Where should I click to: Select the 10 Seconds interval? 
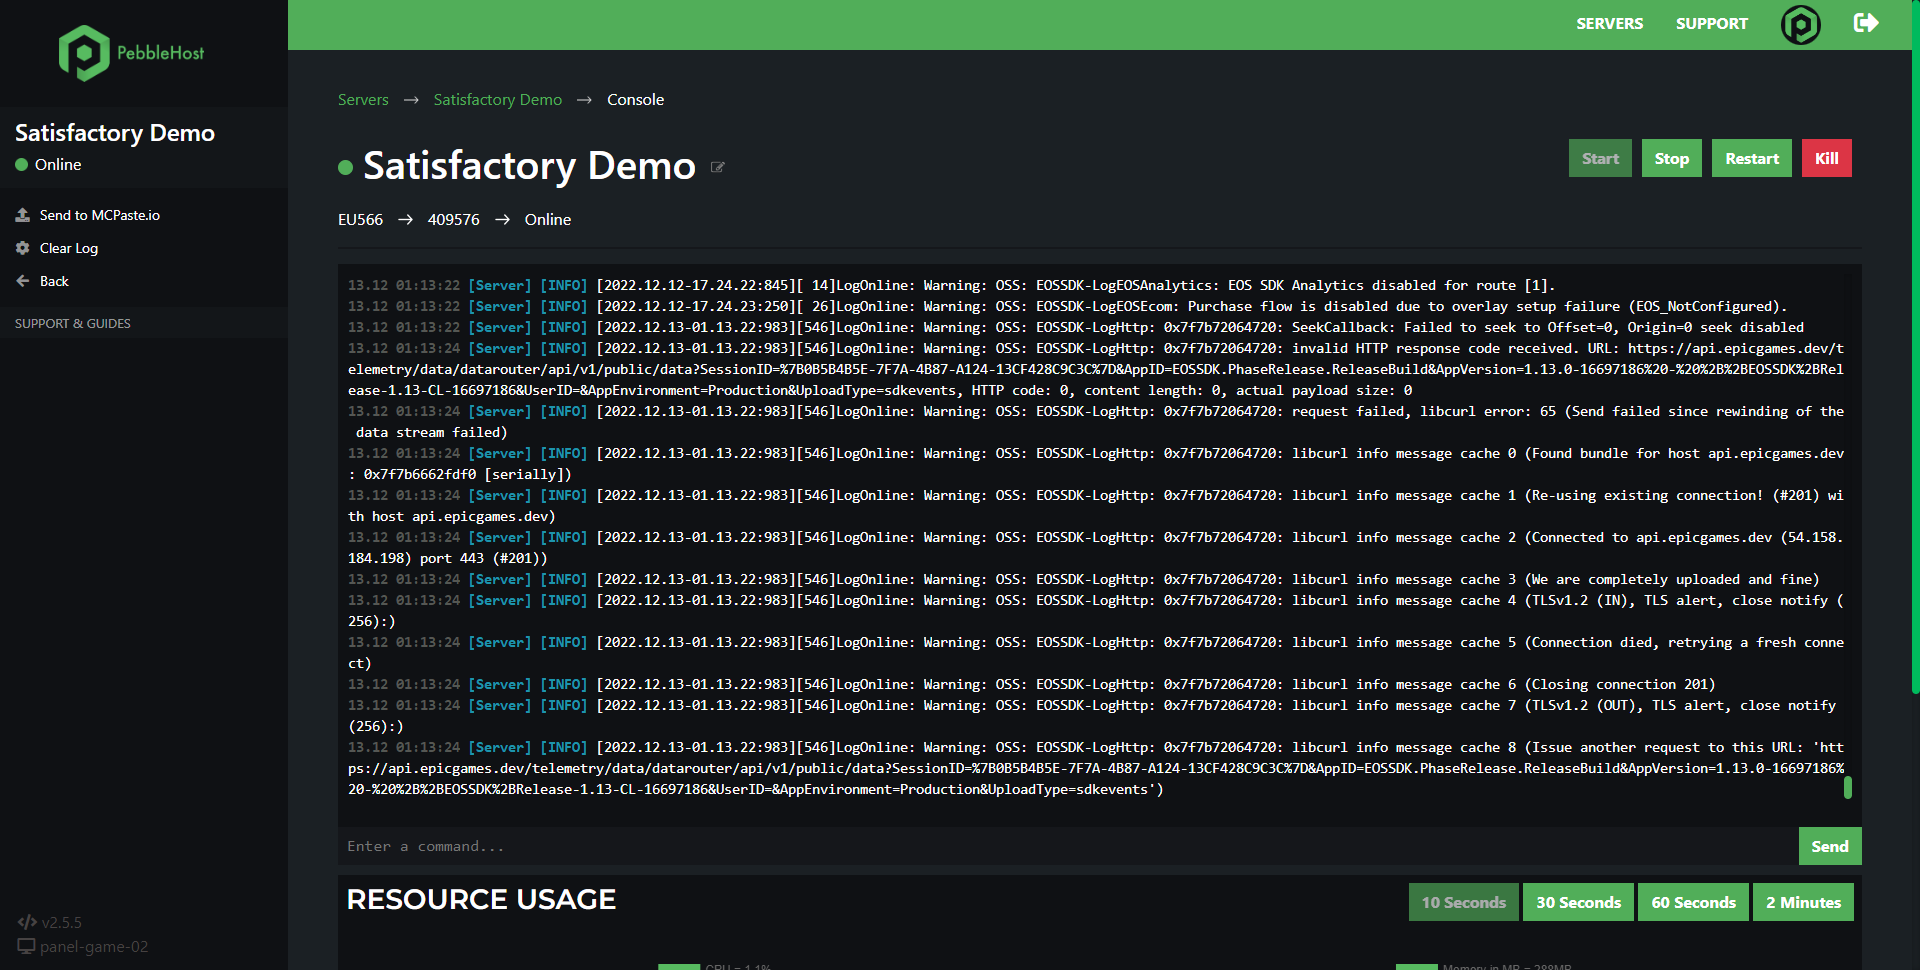(x=1463, y=902)
